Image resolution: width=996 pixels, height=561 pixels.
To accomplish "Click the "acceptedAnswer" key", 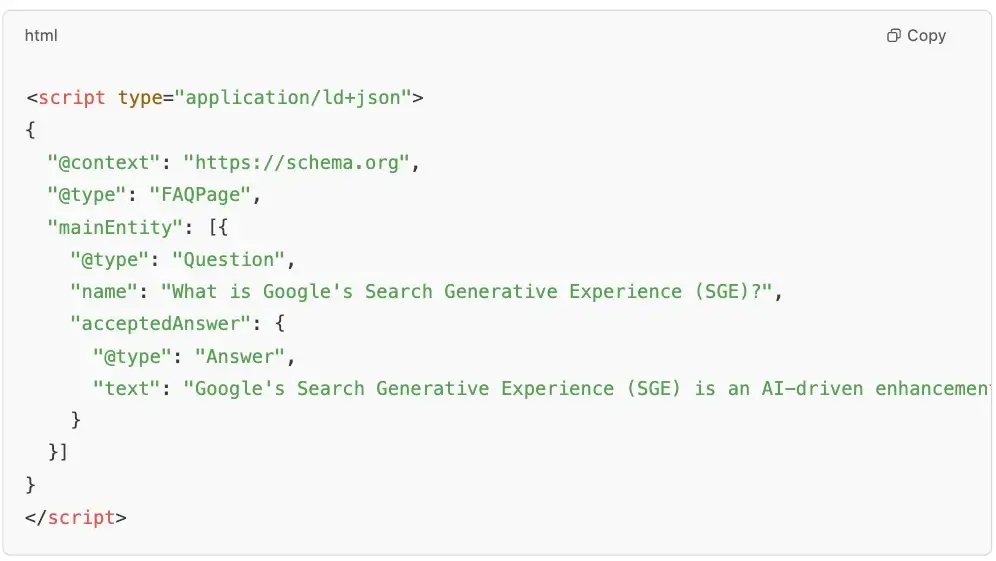I will (x=160, y=323).
